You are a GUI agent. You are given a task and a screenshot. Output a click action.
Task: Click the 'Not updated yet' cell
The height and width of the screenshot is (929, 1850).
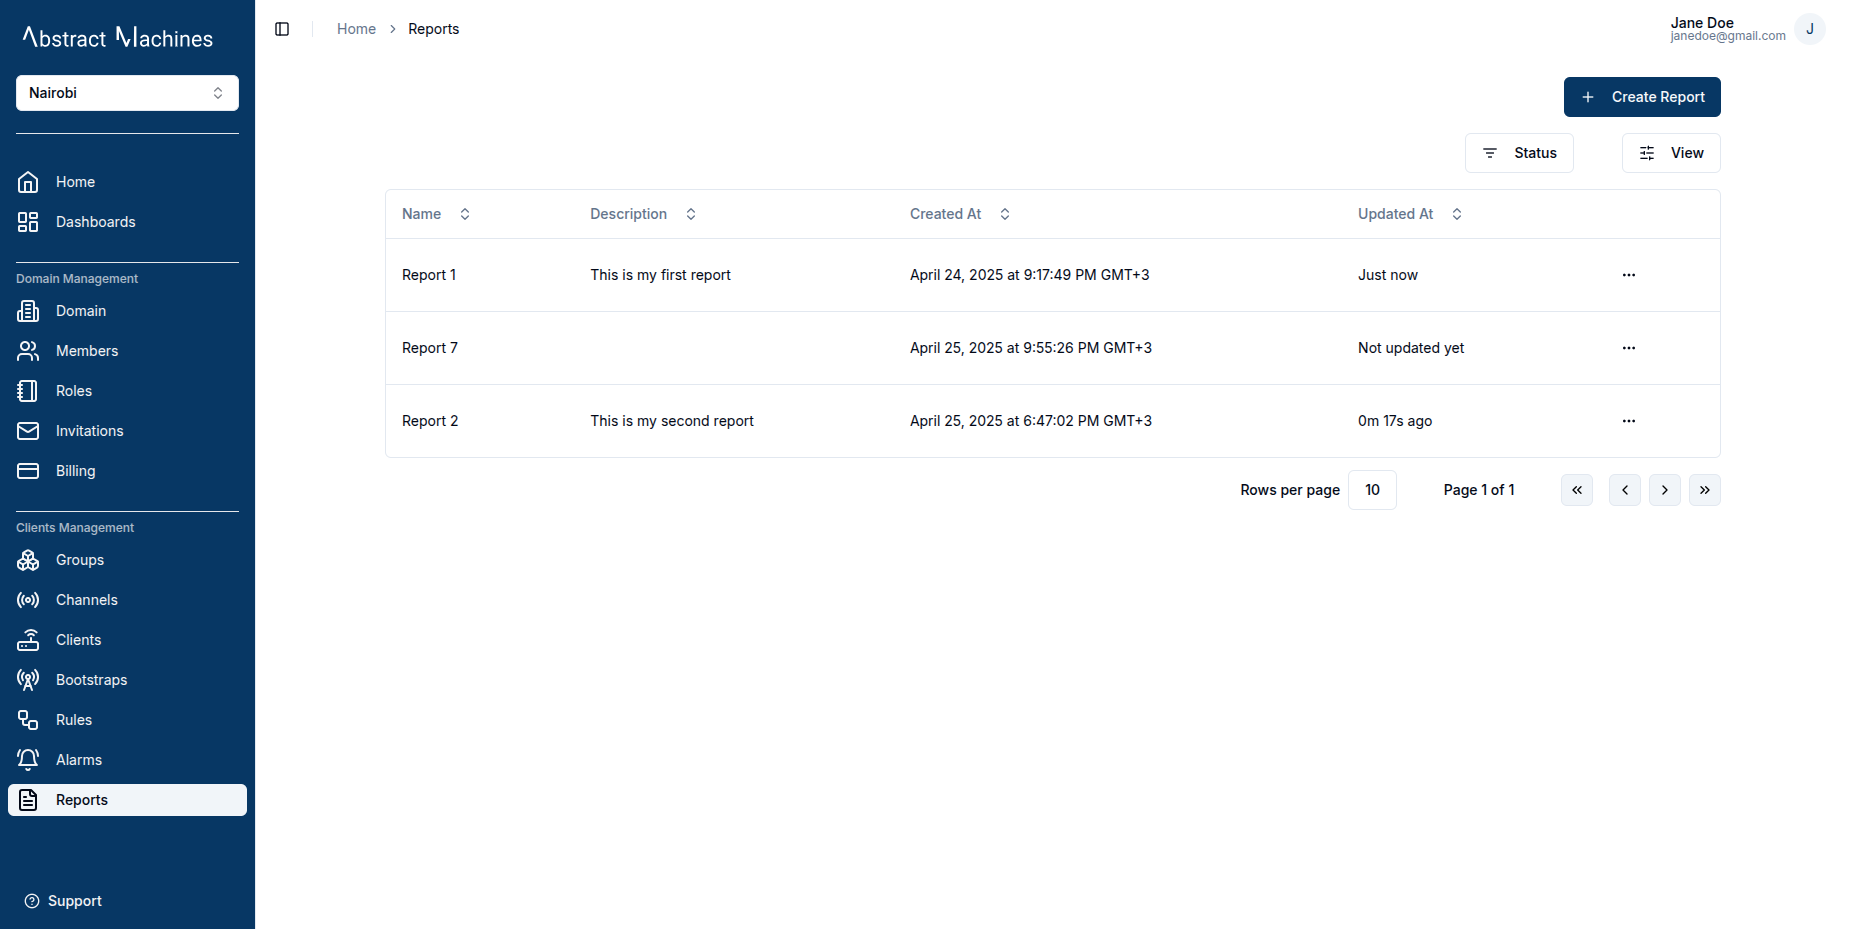[x=1411, y=348]
